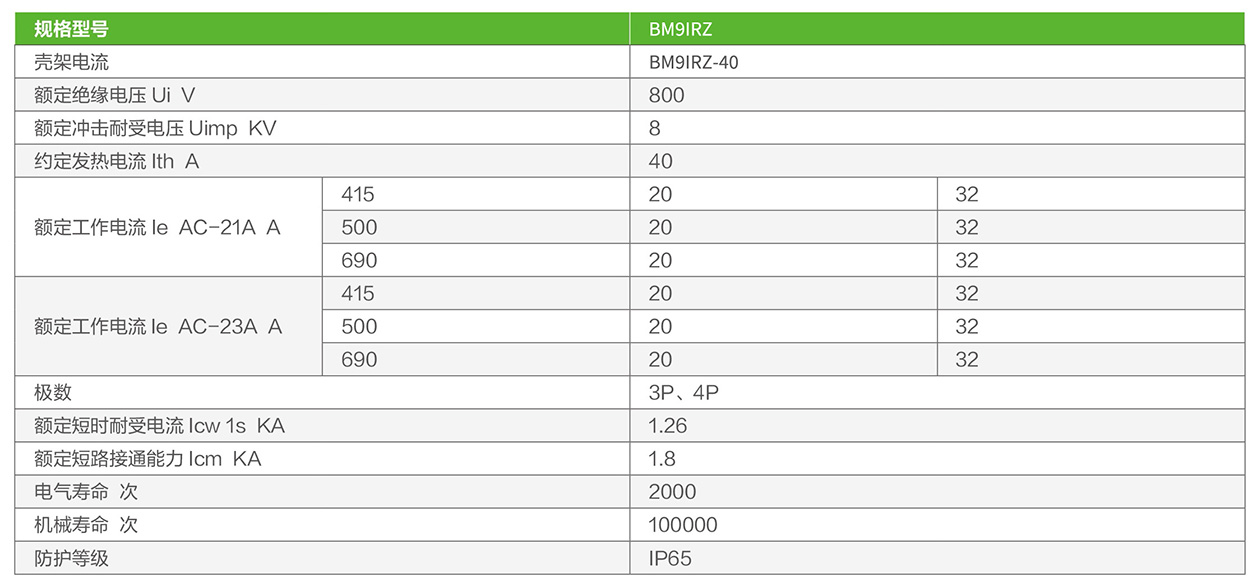Screen dimensions: 1257x586
Task: Select the 3P、4P poles value
Action: click(683, 392)
